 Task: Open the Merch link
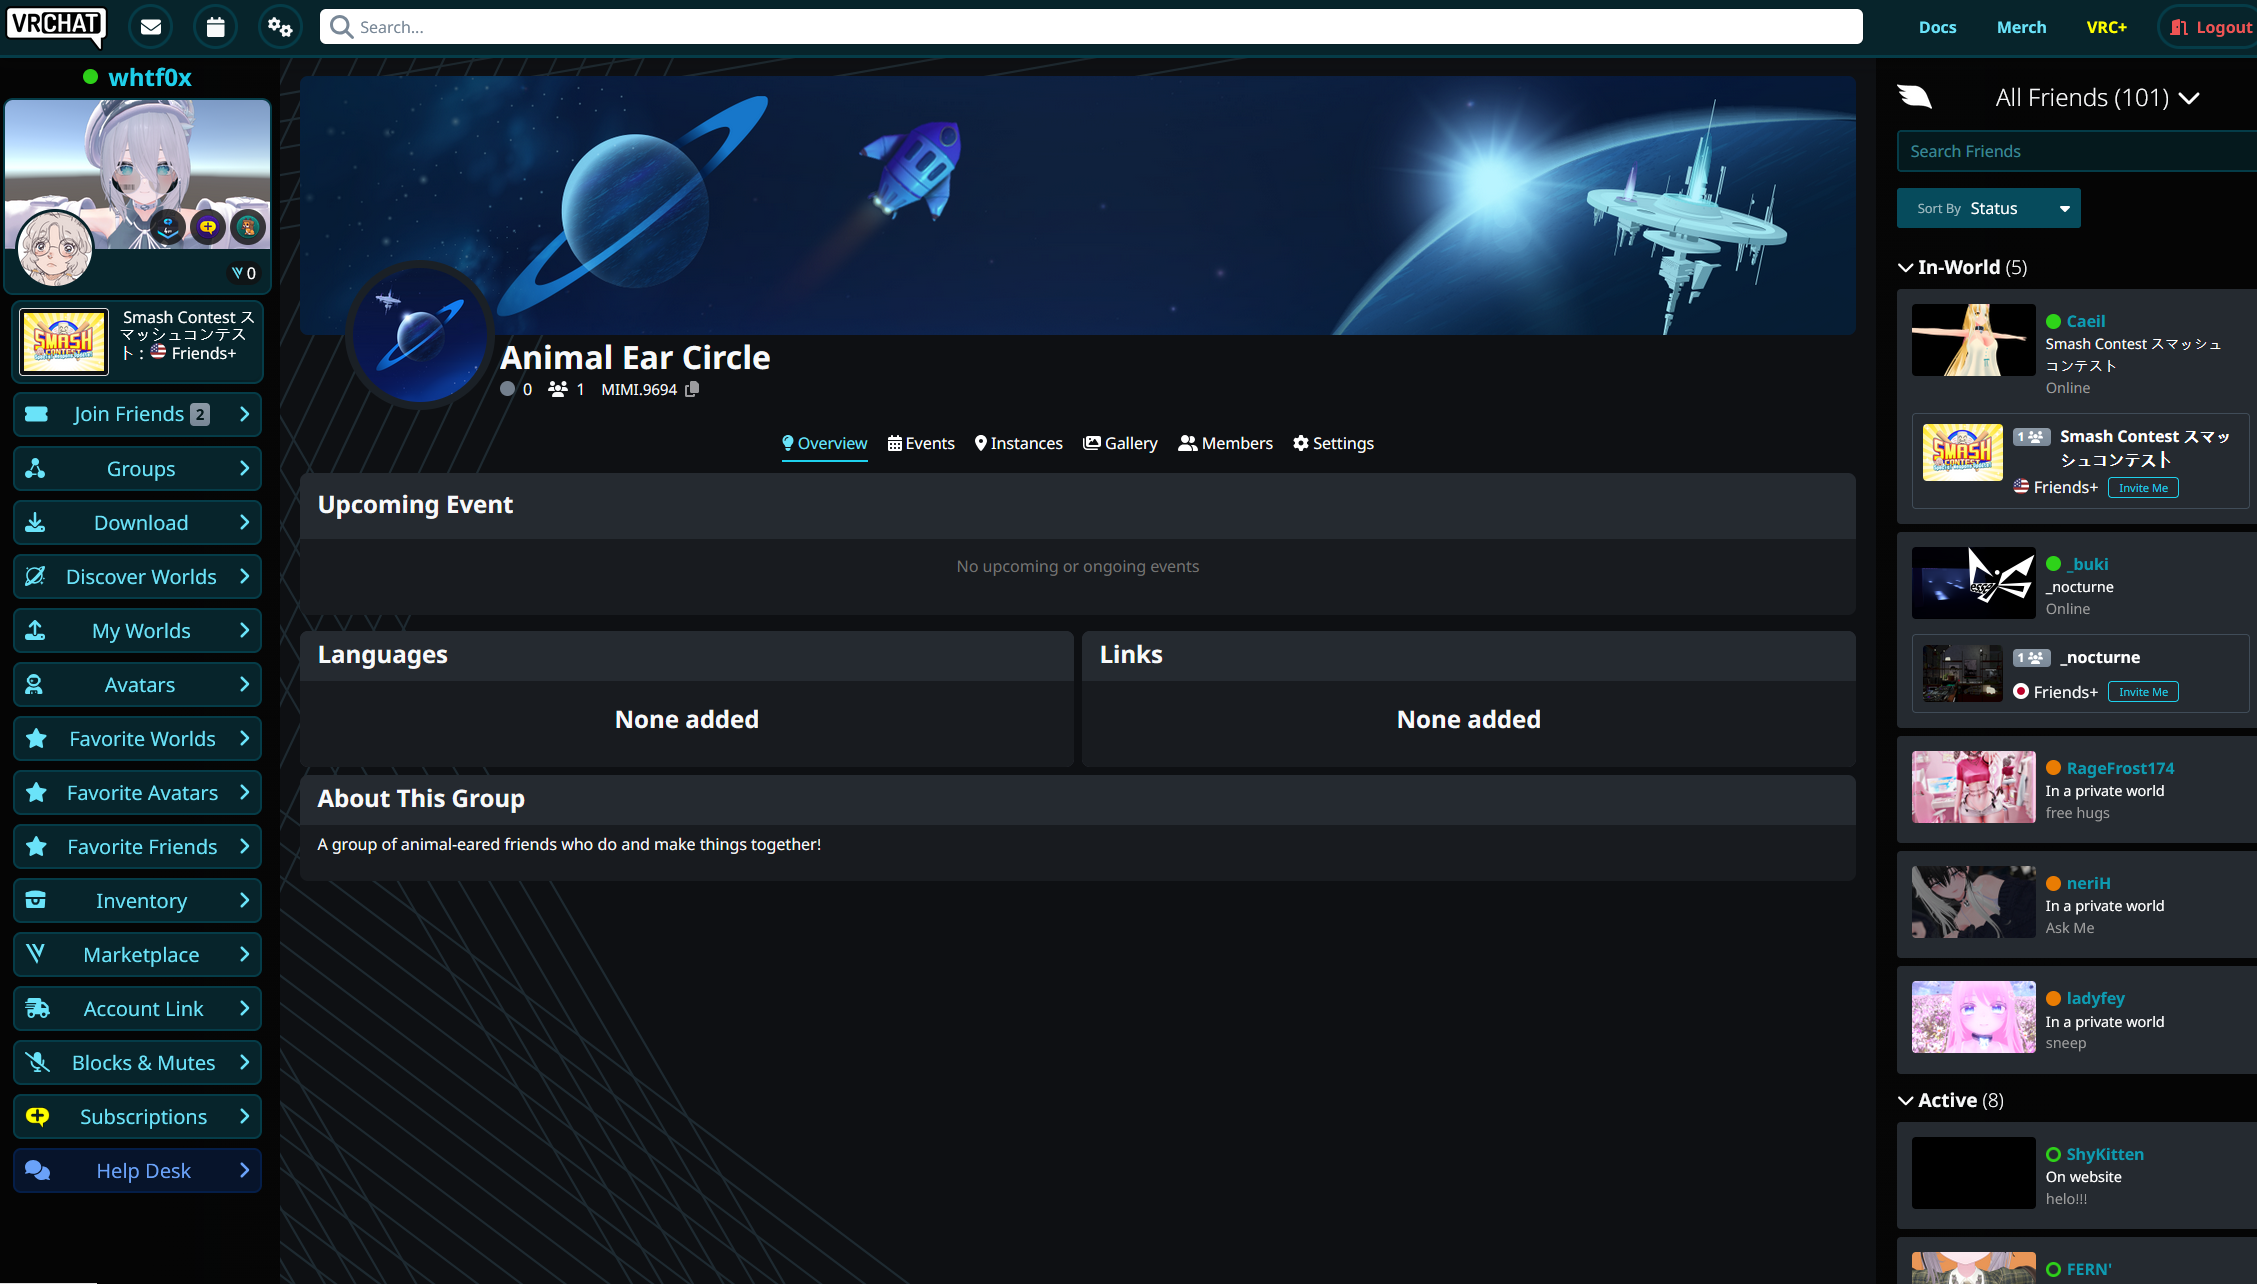tap(2021, 27)
